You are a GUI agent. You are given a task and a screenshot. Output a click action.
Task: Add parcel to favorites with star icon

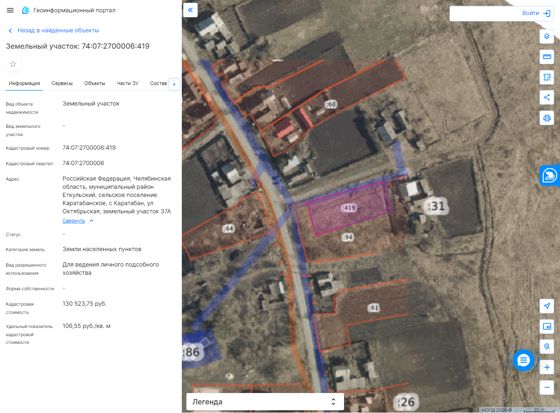pos(13,64)
